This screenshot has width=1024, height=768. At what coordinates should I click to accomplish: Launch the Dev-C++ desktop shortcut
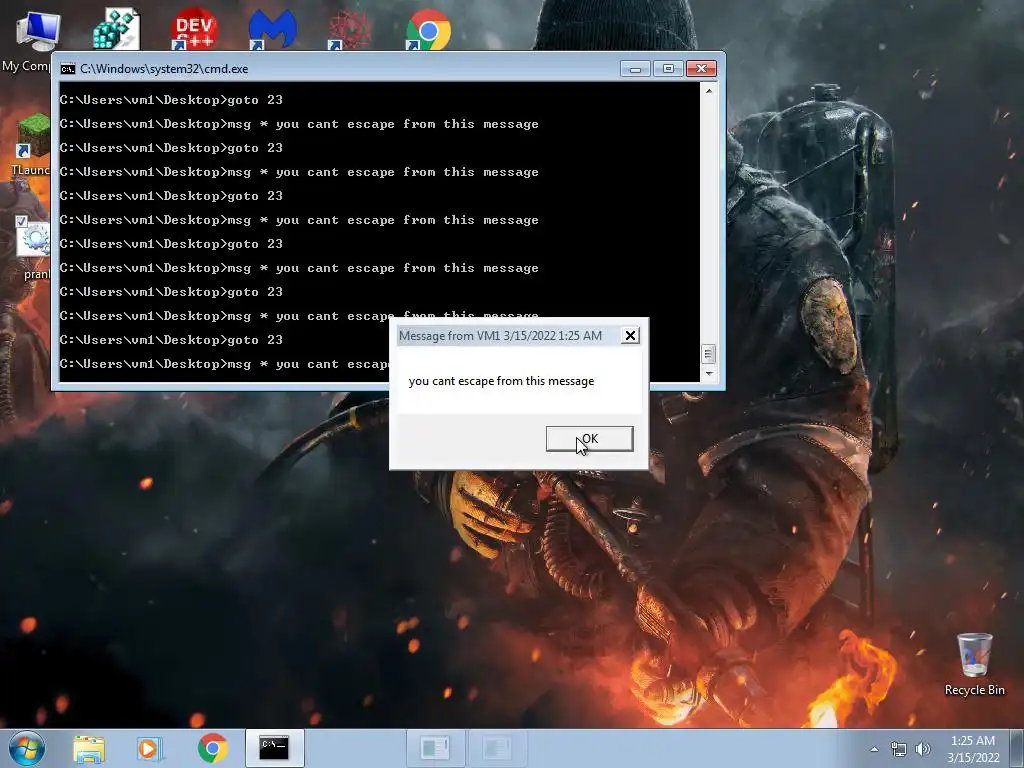pyautogui.click(x=194, y=29)
